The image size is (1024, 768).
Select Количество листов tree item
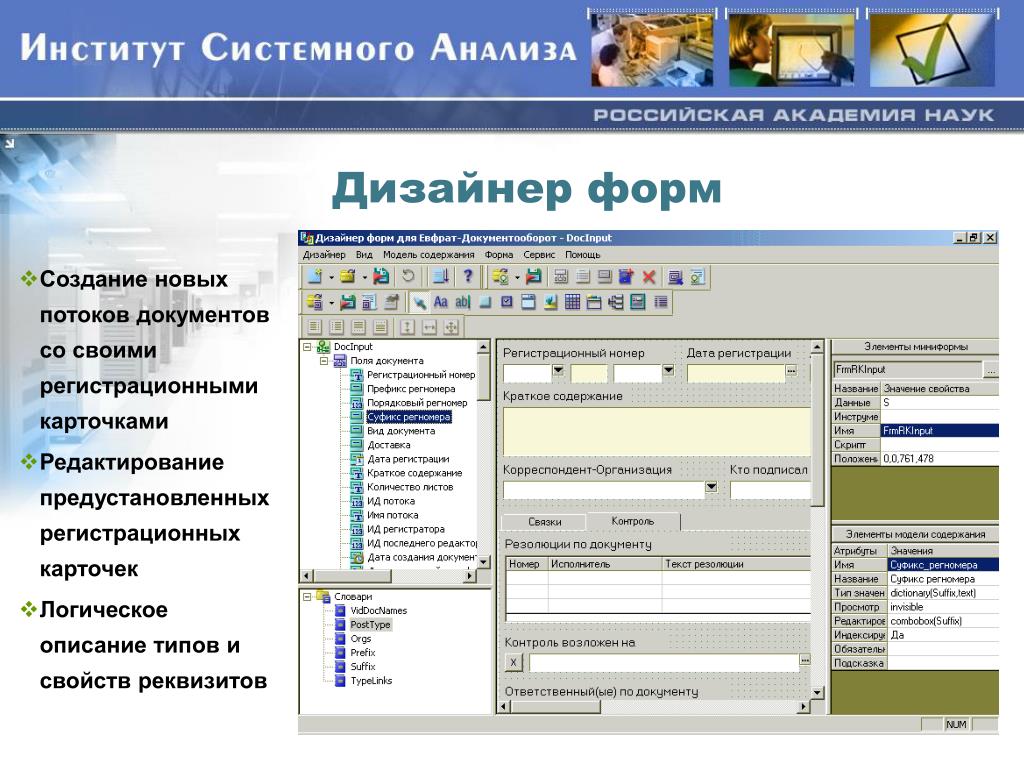410,487
